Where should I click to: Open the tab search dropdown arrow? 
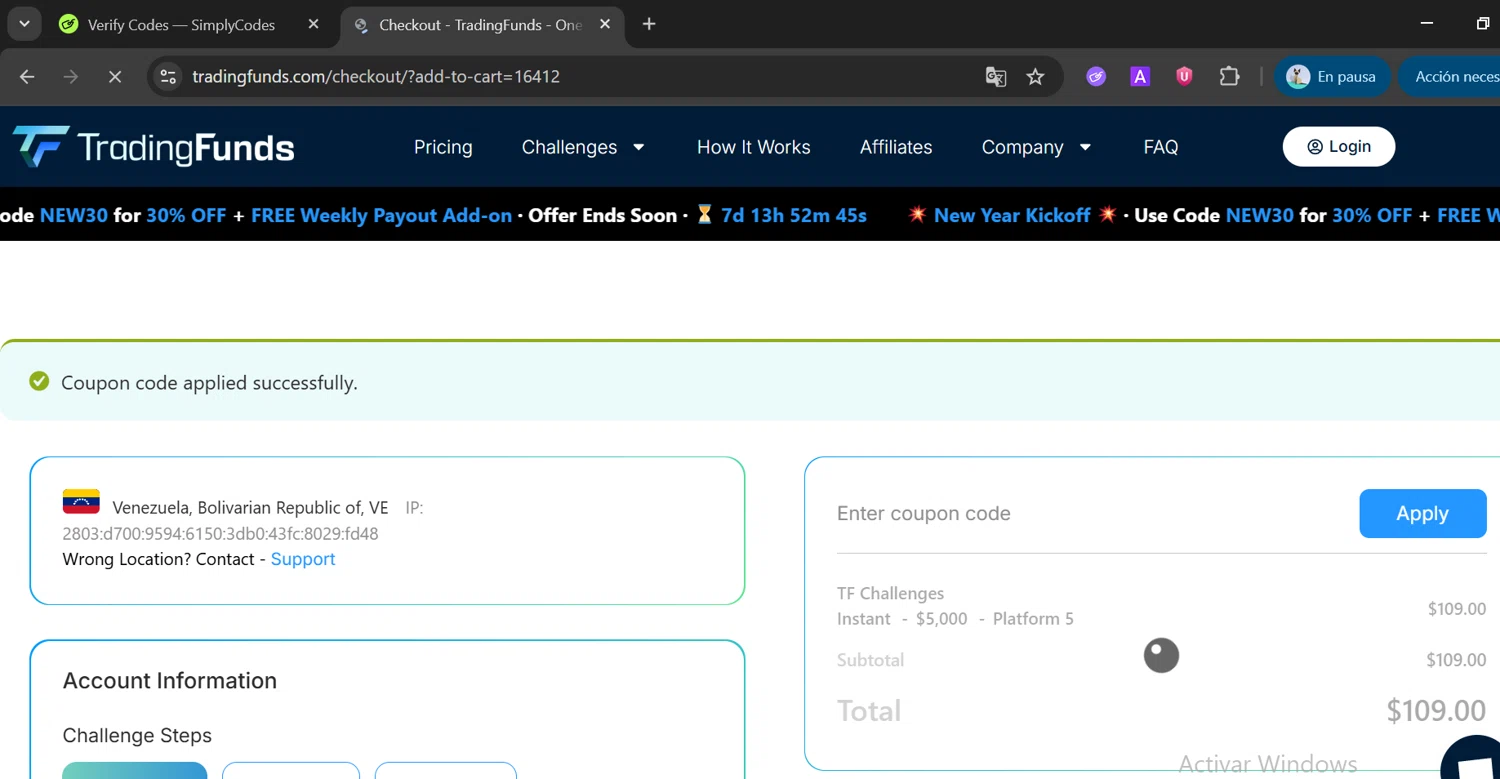[24, 24]
